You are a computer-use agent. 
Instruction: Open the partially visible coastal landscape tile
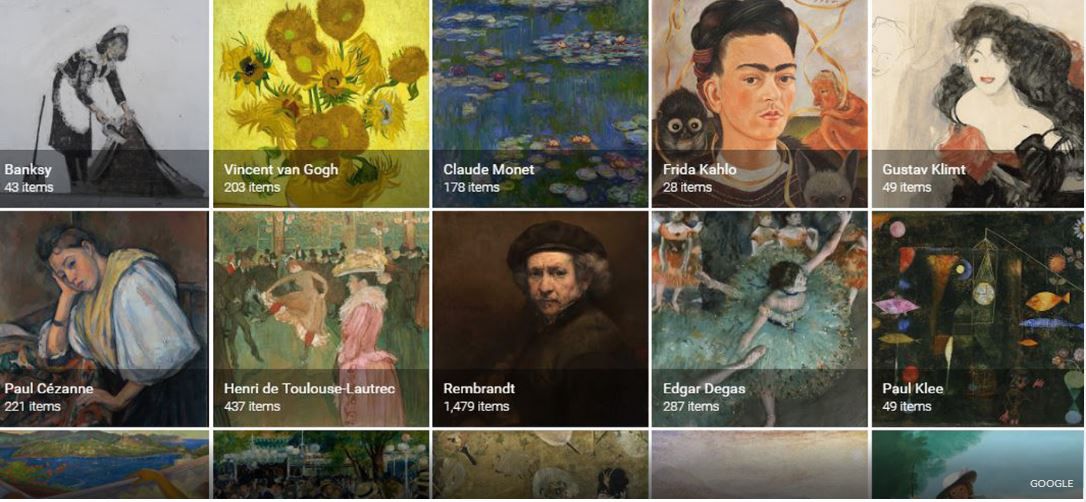pyautogui.click(x=104, y=465)
